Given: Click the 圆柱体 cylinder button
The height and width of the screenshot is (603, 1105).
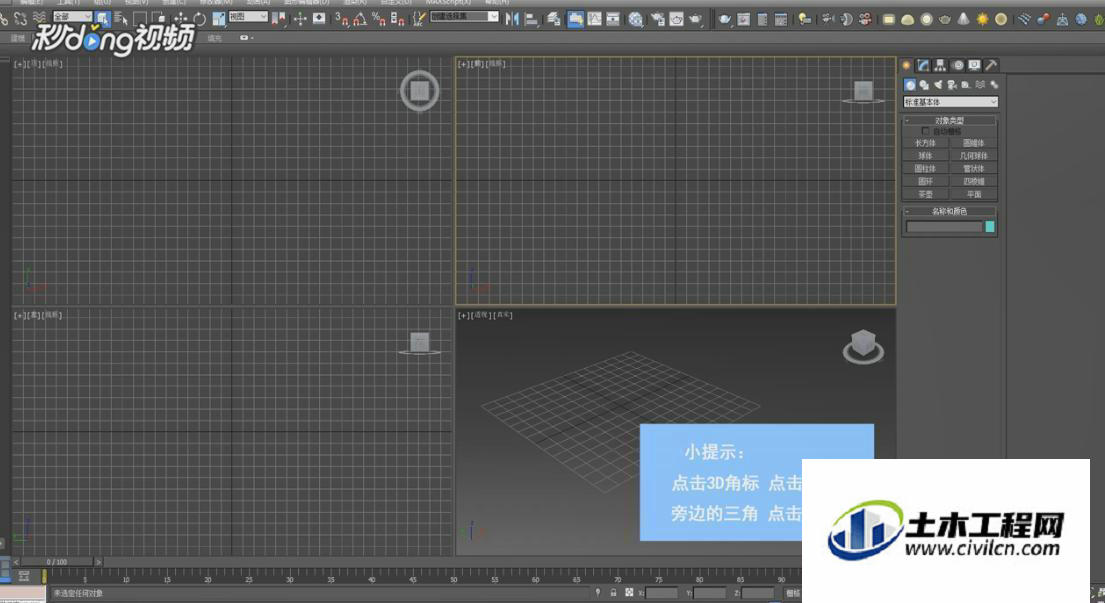Looking at the screenshot, I should (925, 168).
